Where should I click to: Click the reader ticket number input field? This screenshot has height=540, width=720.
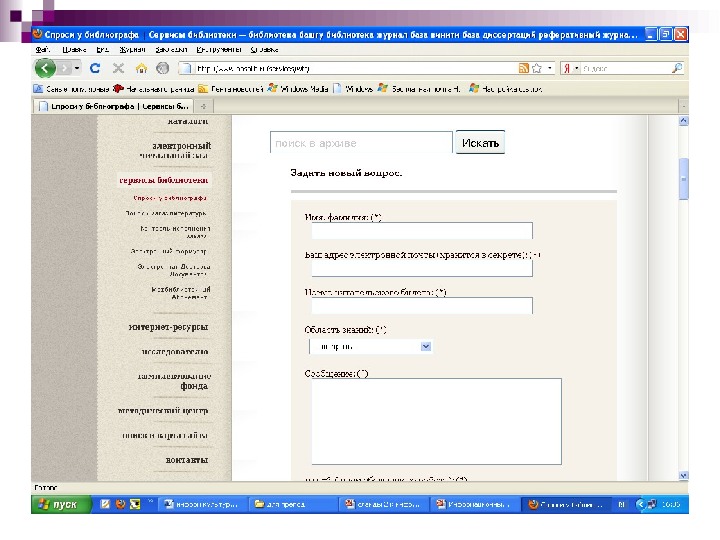point(422,306)
